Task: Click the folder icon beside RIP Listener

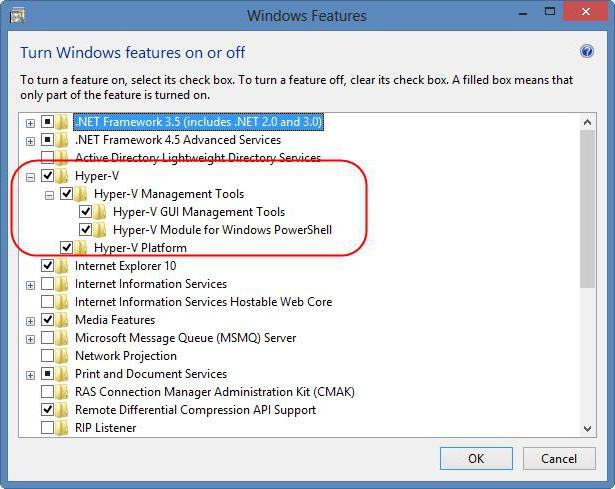Action: tap(65, 428)
